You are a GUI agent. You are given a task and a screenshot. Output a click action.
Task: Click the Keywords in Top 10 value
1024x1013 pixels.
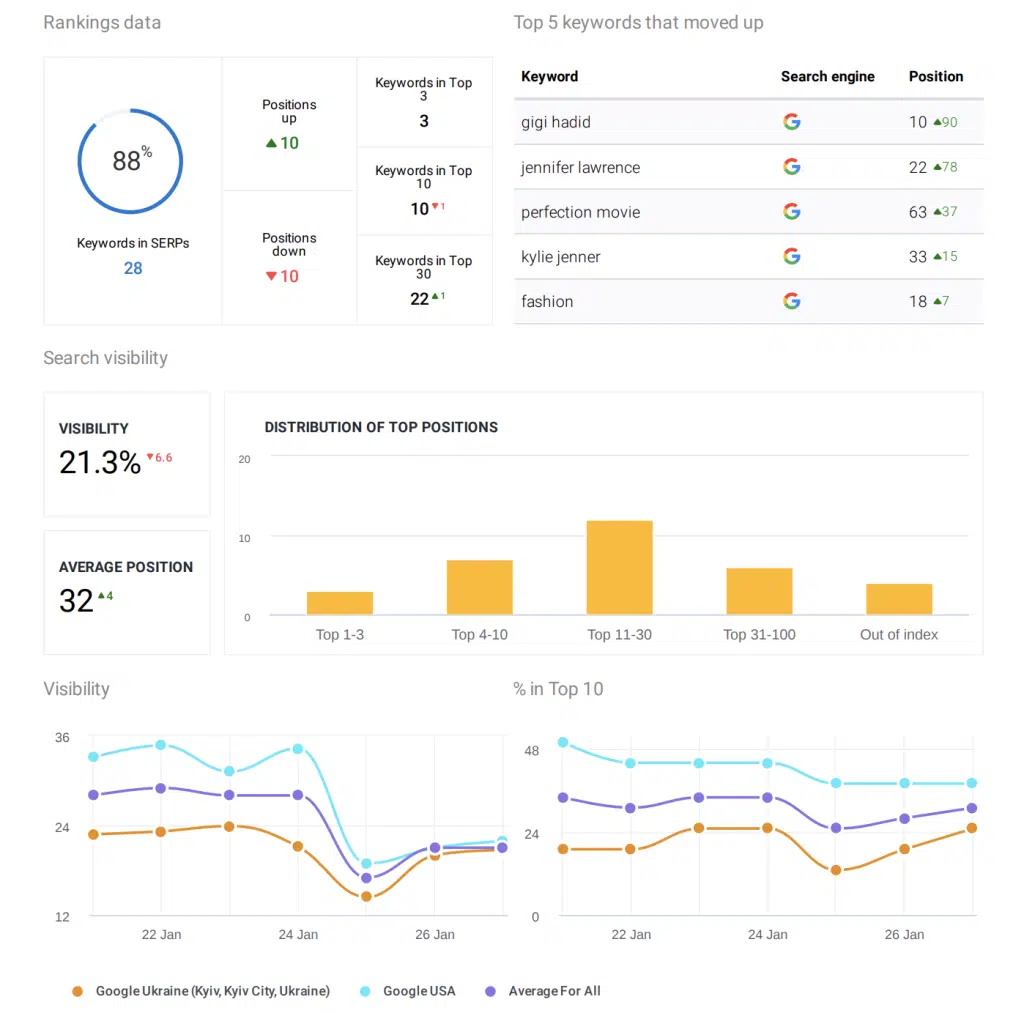coord(419,209)
